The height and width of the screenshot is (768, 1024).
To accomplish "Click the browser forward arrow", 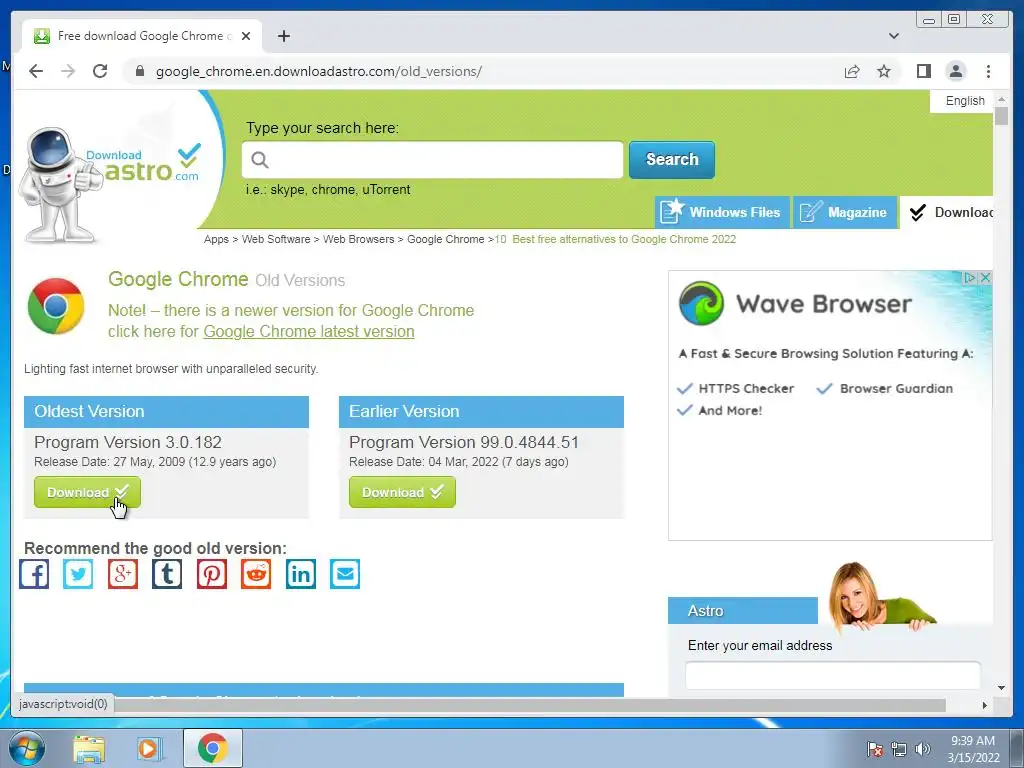I will 68,71.
